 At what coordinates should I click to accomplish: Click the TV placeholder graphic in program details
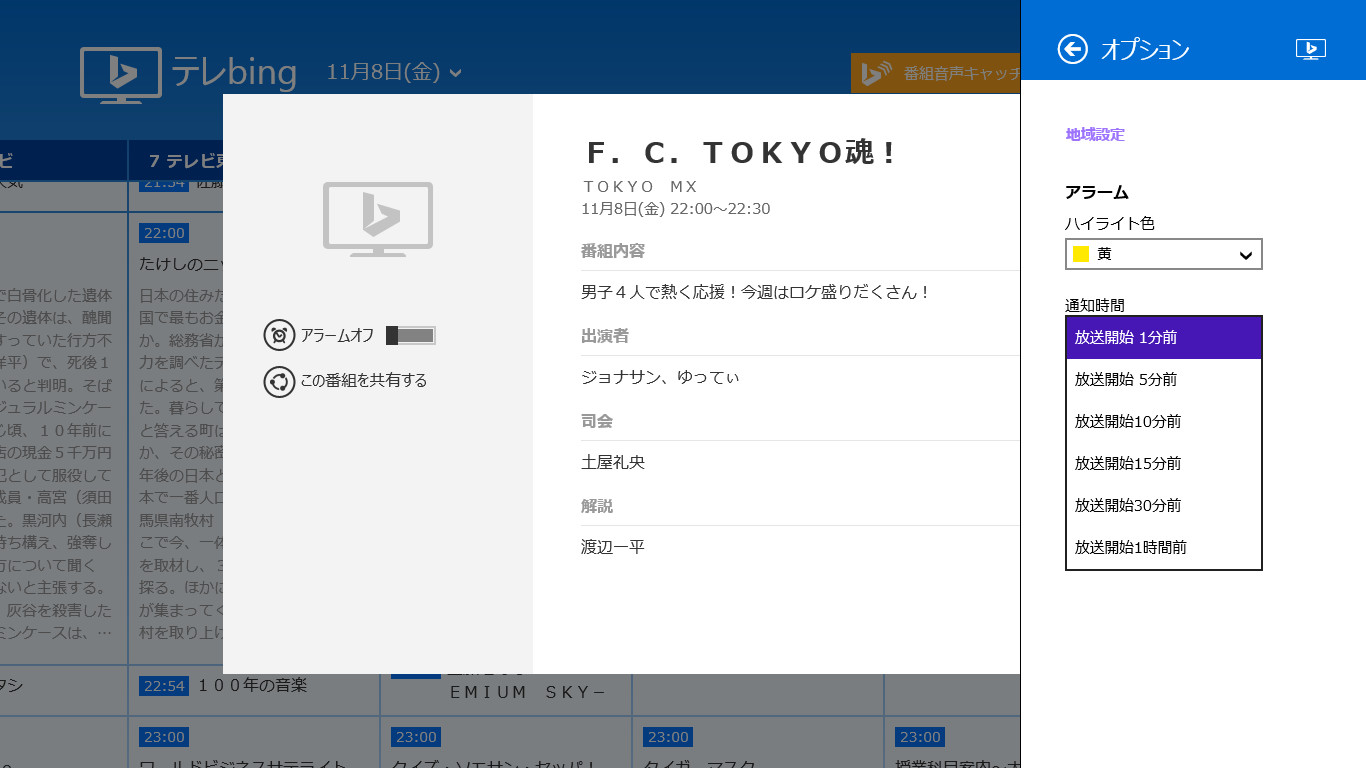377,218
